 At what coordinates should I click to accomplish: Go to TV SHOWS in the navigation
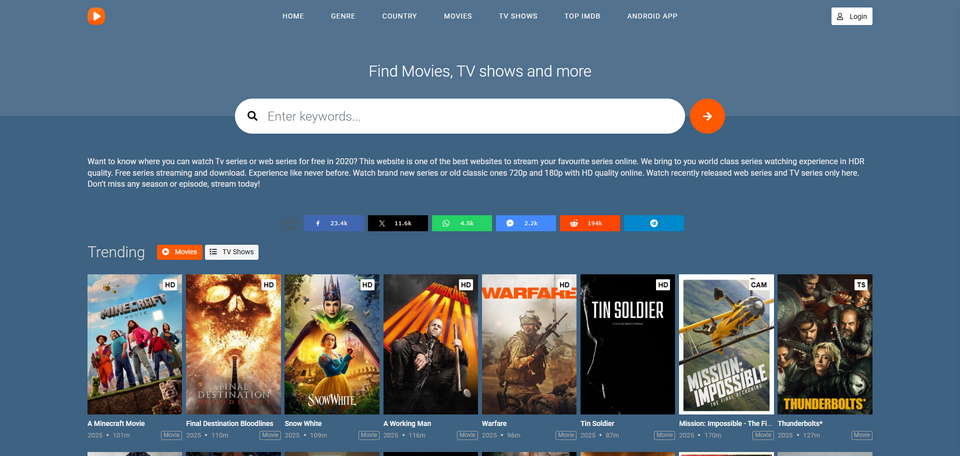(518, 16)
